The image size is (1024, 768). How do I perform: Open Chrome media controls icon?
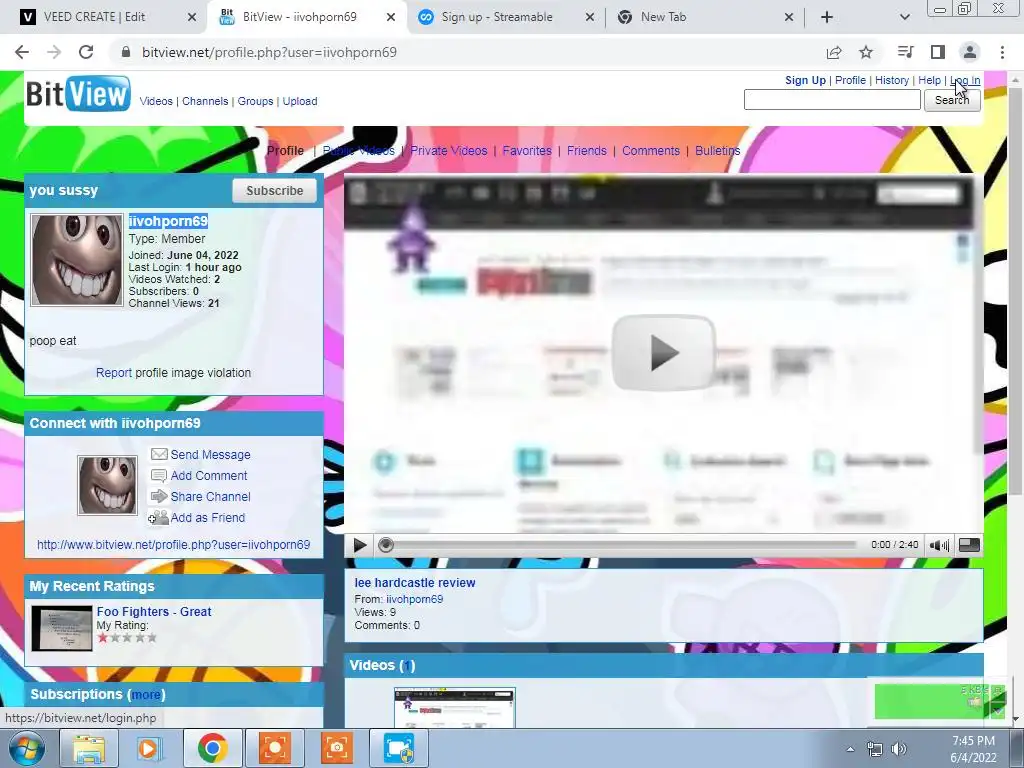(905, 52)
